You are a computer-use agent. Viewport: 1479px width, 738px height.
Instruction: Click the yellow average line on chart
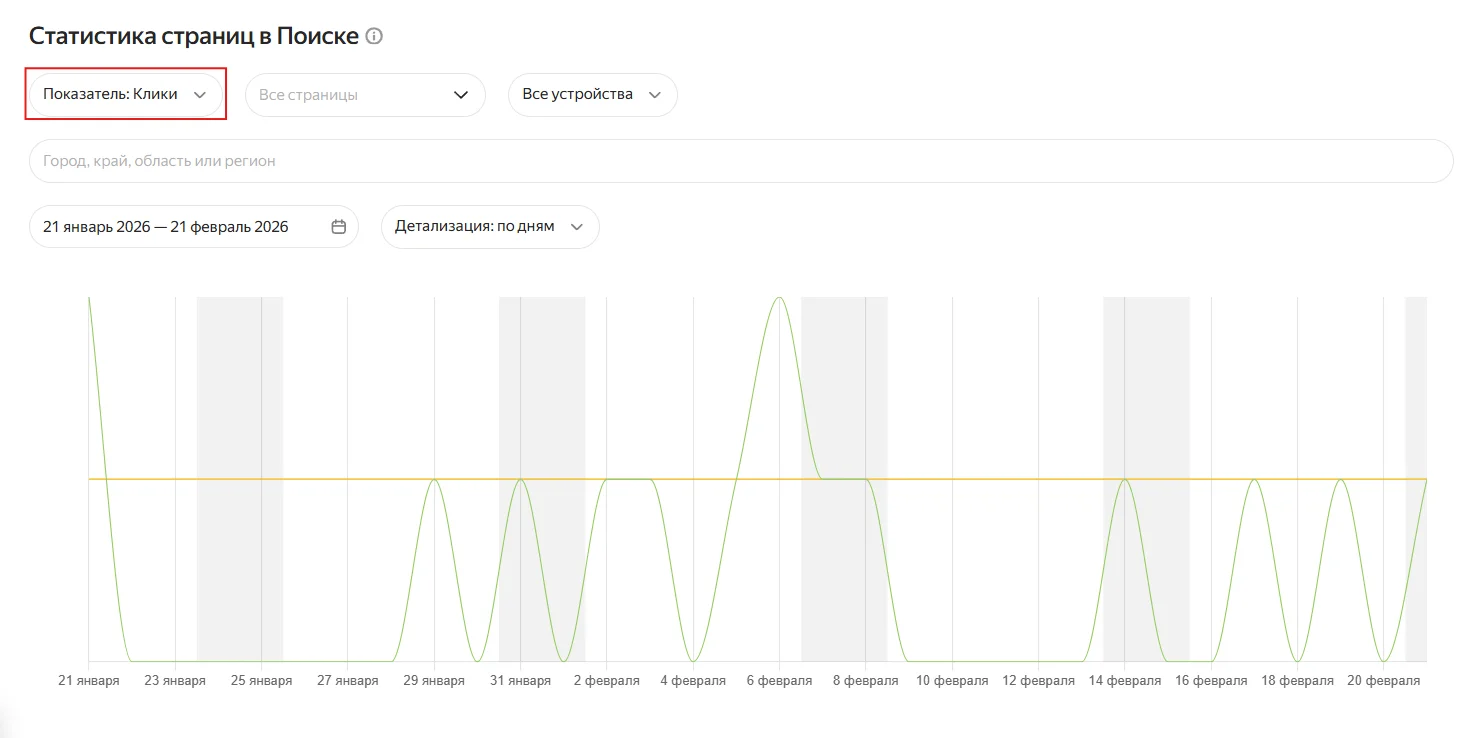point(980,479)
